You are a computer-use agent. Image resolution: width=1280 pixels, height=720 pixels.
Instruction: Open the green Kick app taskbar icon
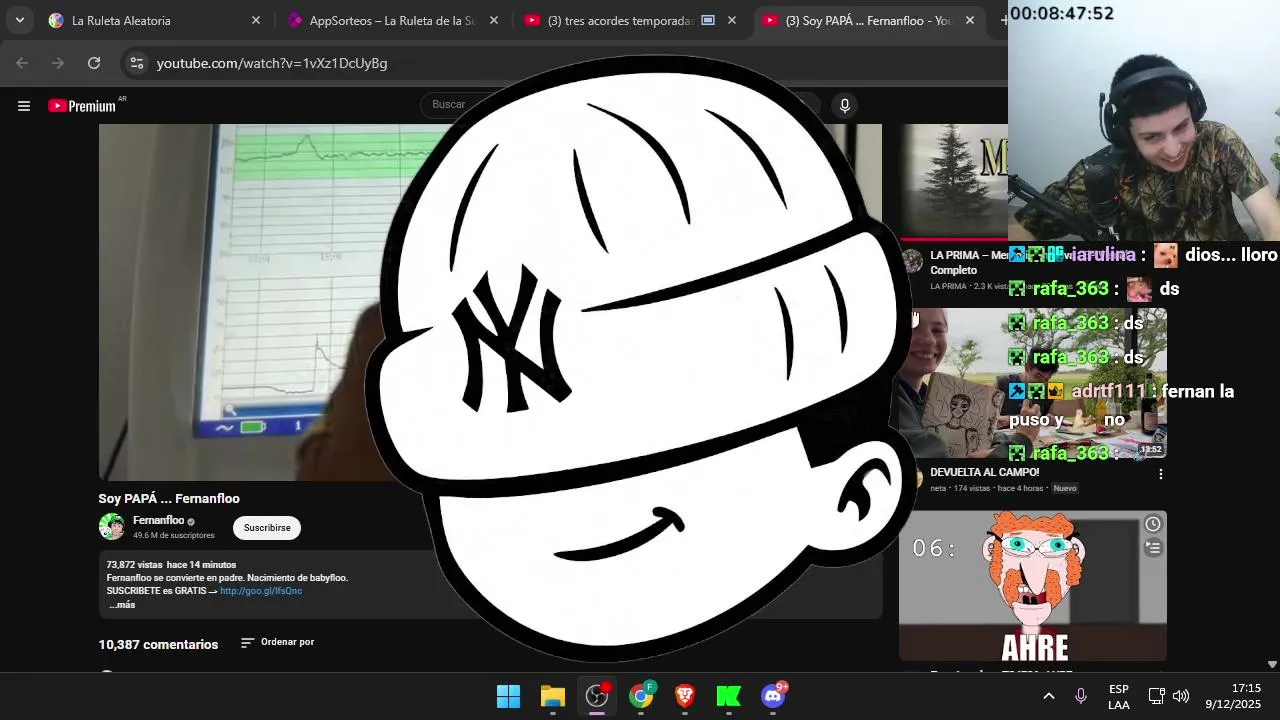click(729, 696)
